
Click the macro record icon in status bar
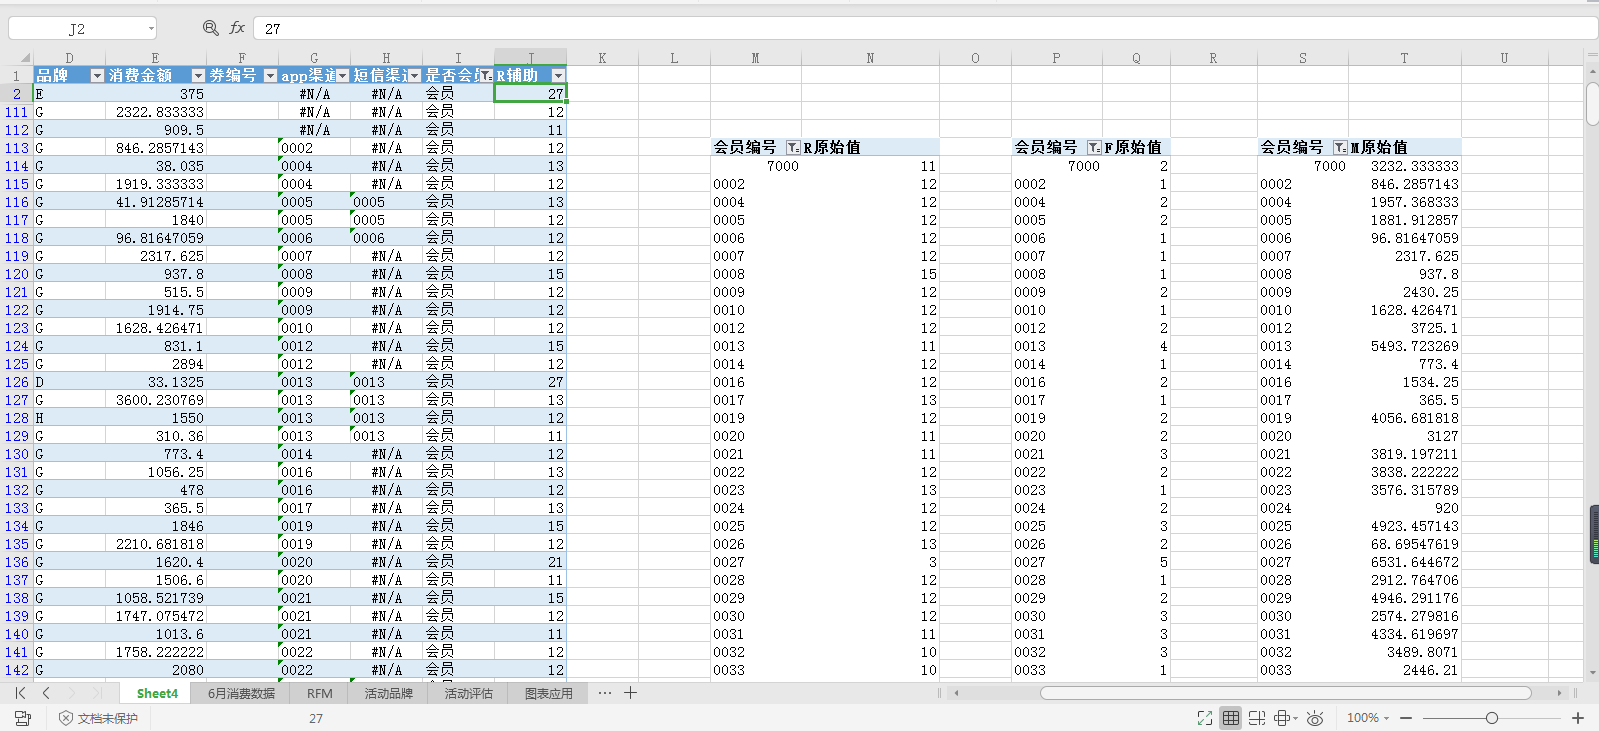[22, 718]
